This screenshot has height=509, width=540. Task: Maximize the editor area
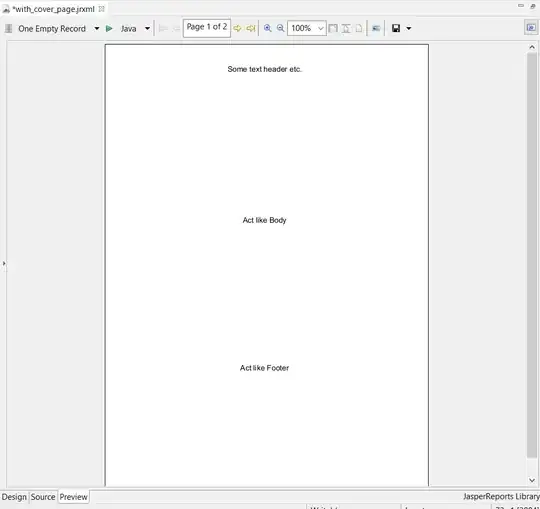click(533, 6)
